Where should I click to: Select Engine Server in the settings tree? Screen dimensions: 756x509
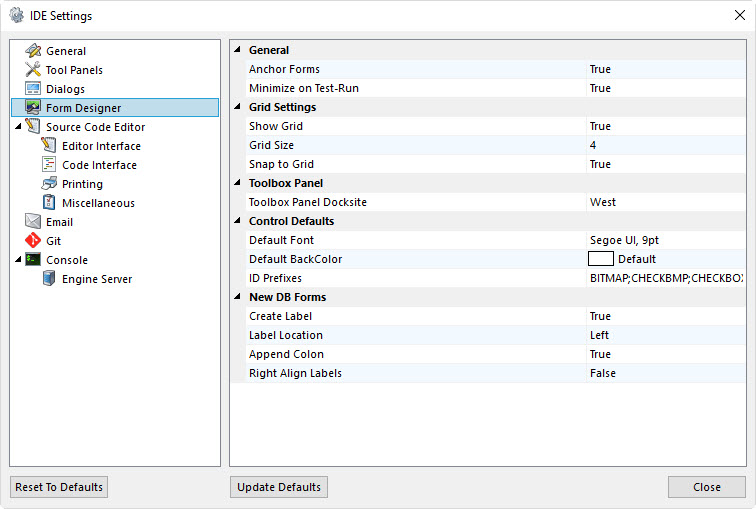[97, 279]
